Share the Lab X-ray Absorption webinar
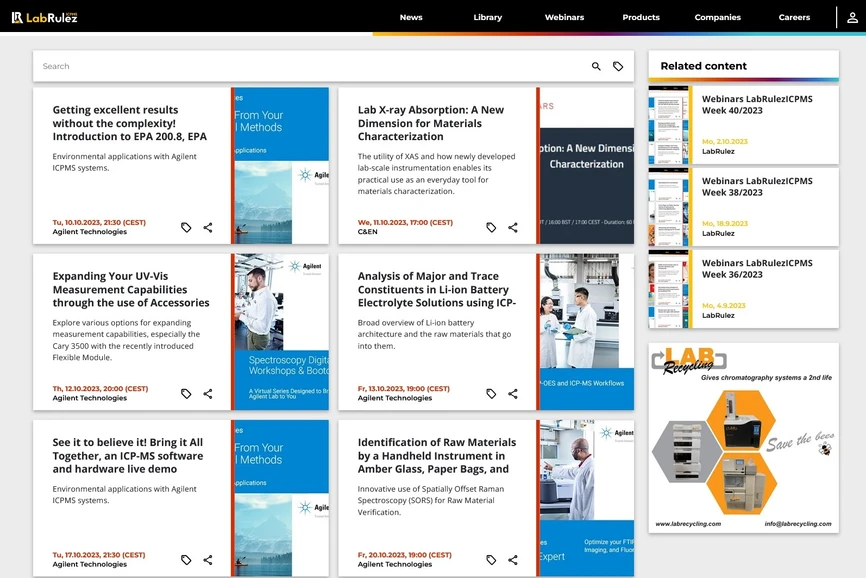Screen dimensions: 866x578 coord(513,227)
